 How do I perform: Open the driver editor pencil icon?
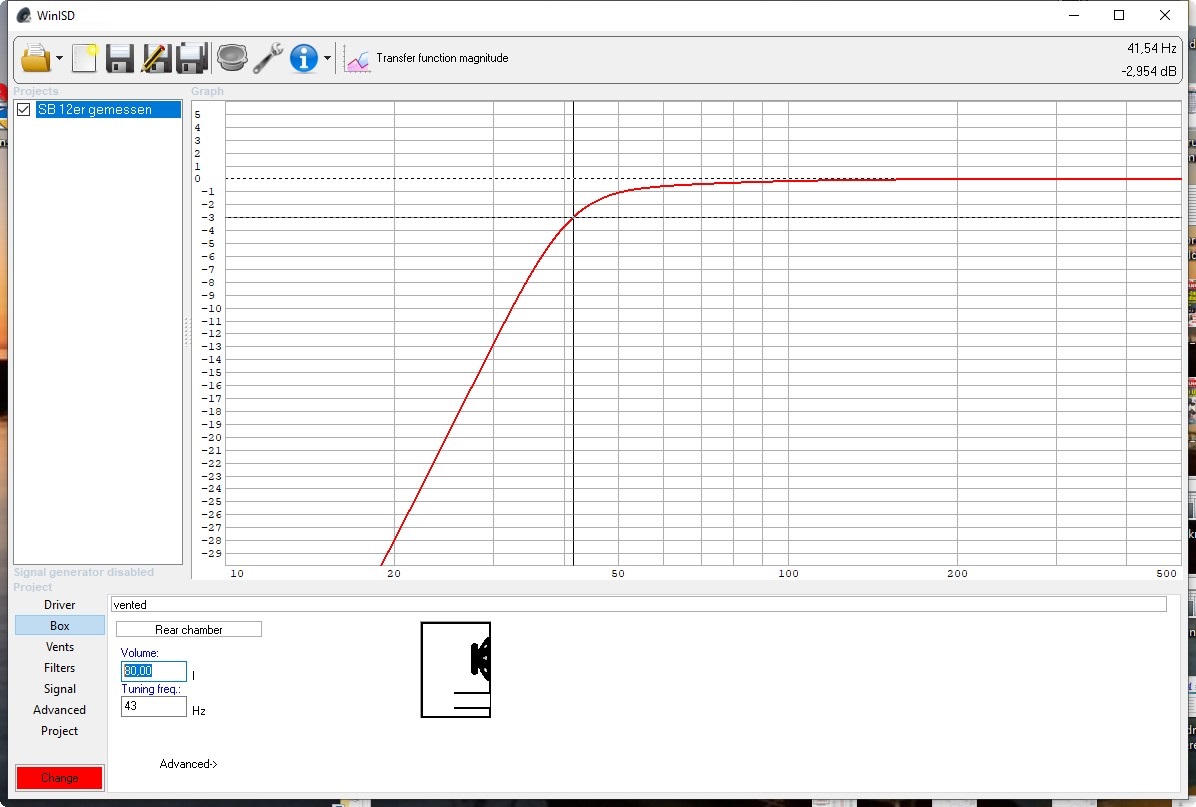(156, 58)
